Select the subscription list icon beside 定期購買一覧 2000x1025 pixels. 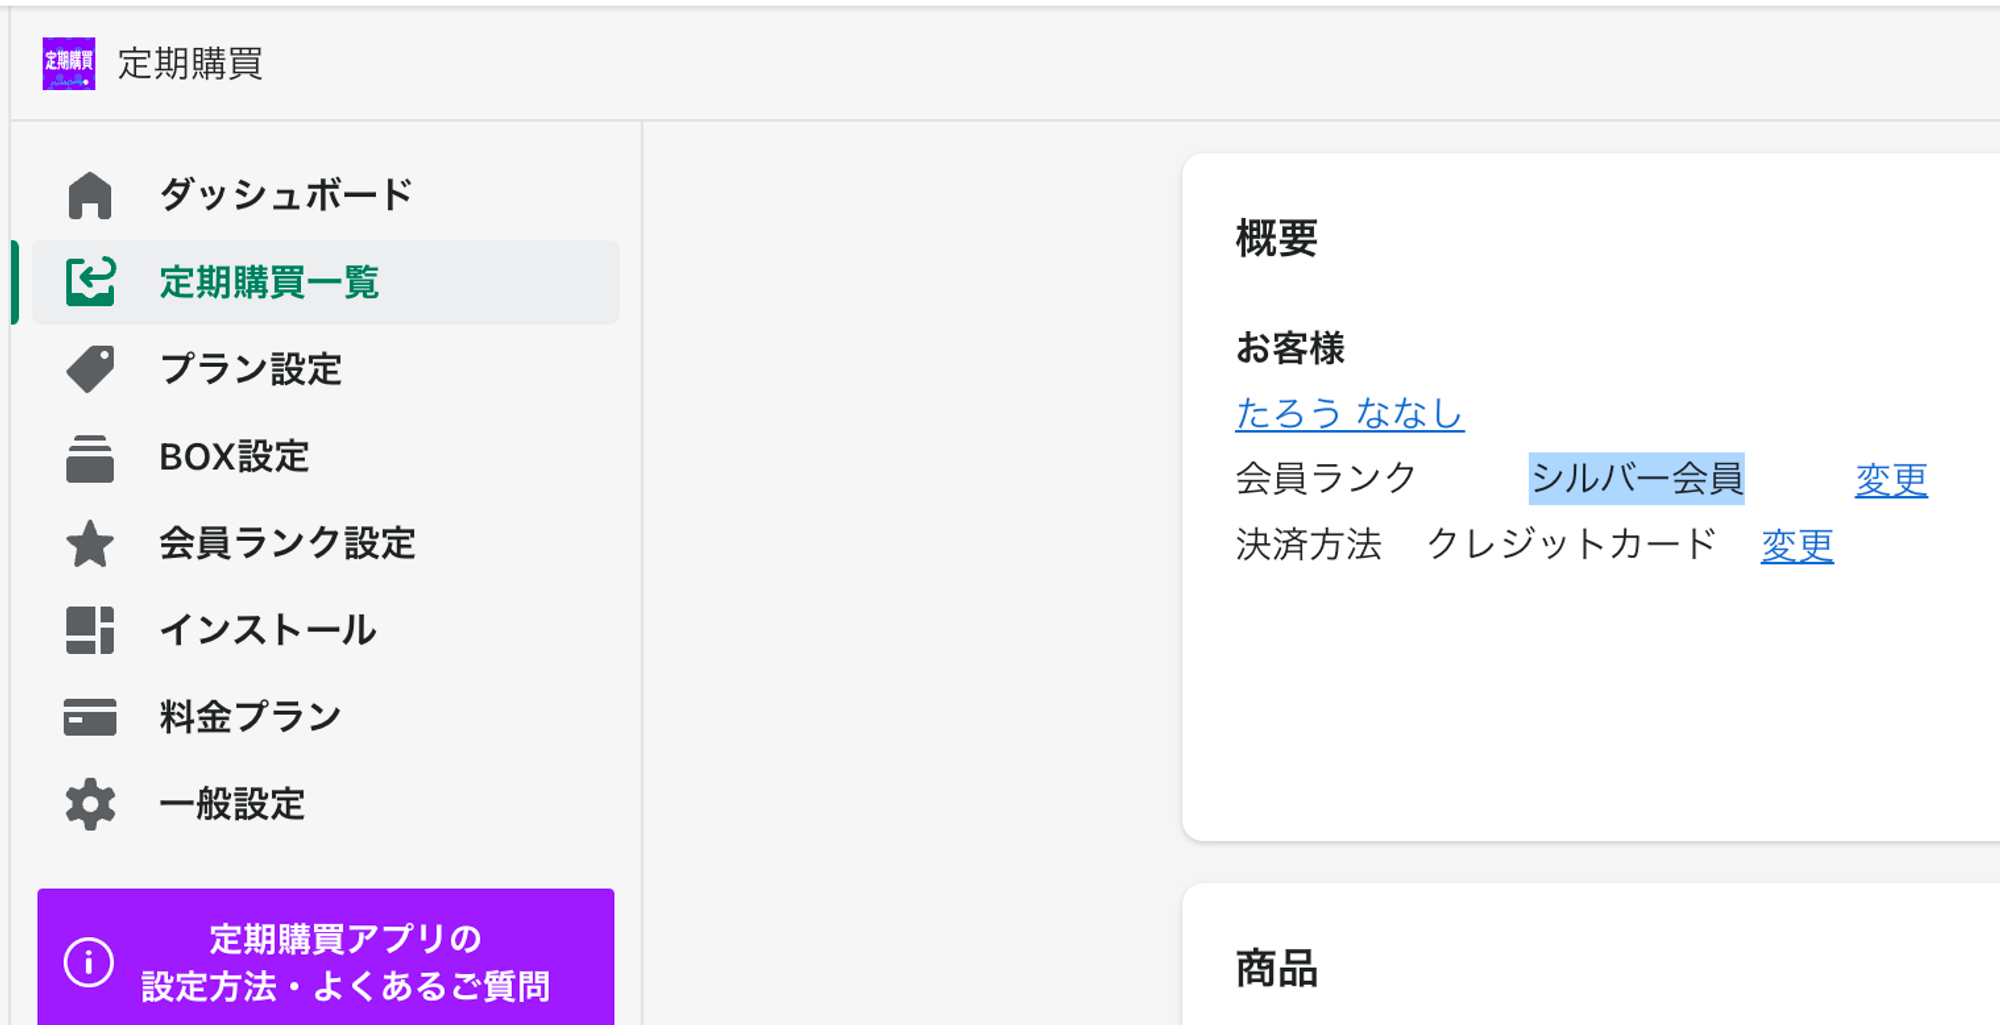click(x=90, y=282)
